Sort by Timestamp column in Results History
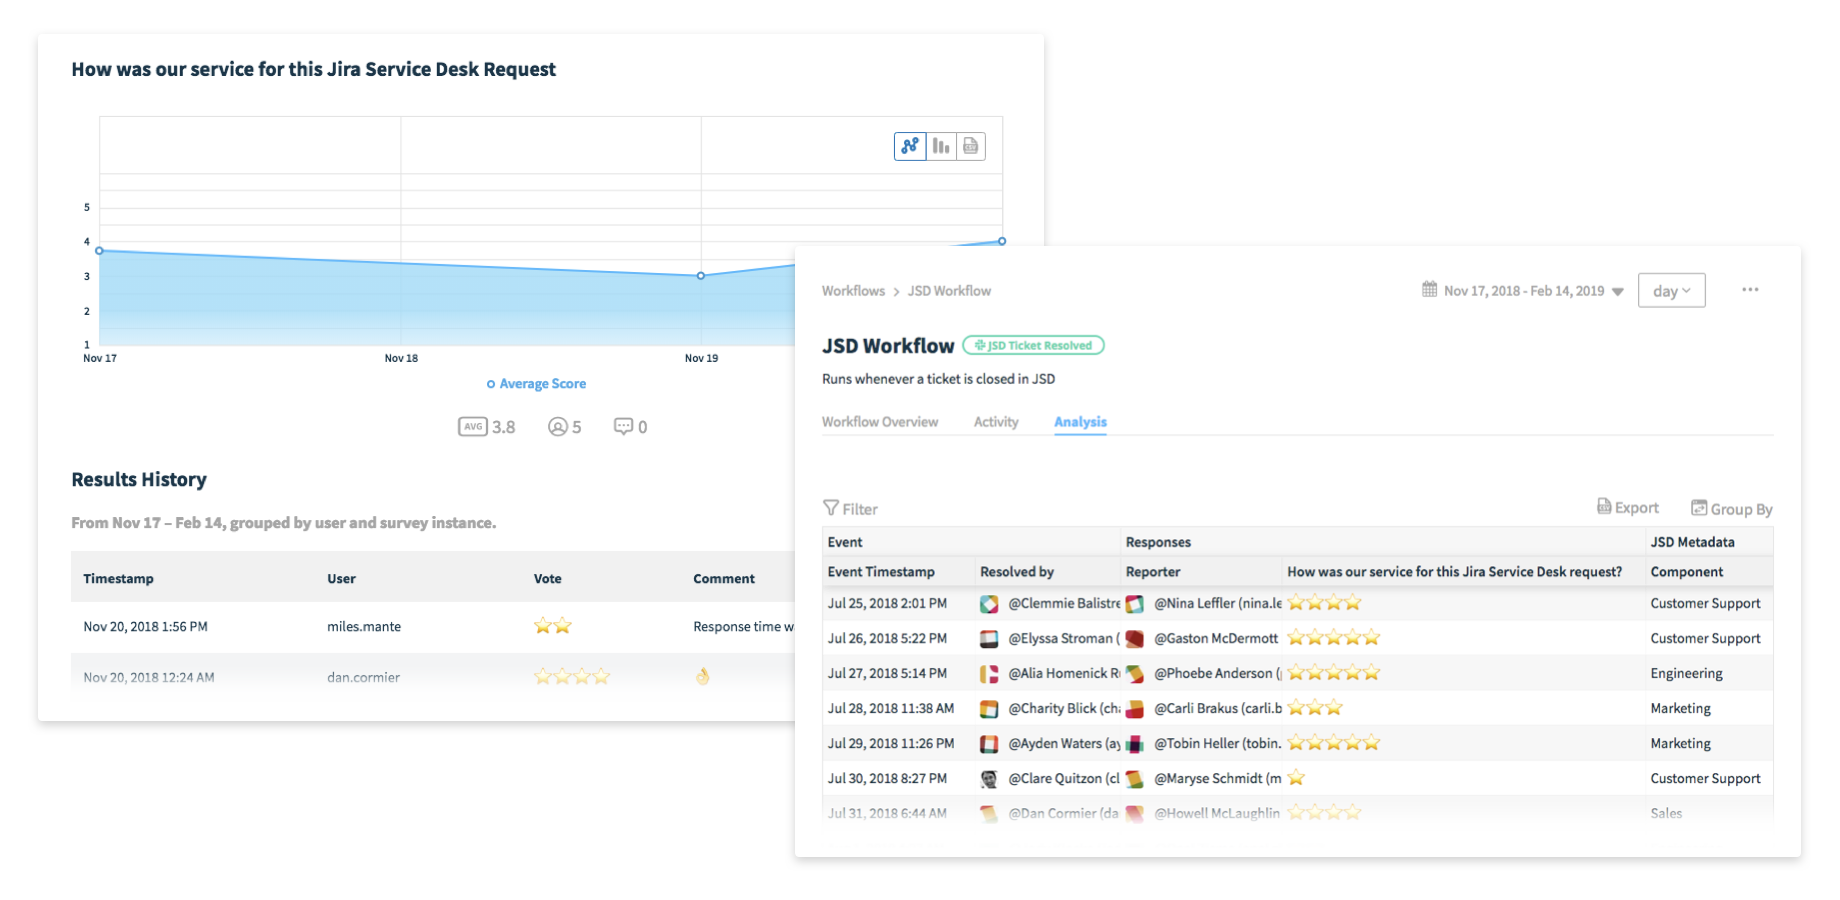The image size is (1840, 900). pyautogui.click(x=118, y=579)
